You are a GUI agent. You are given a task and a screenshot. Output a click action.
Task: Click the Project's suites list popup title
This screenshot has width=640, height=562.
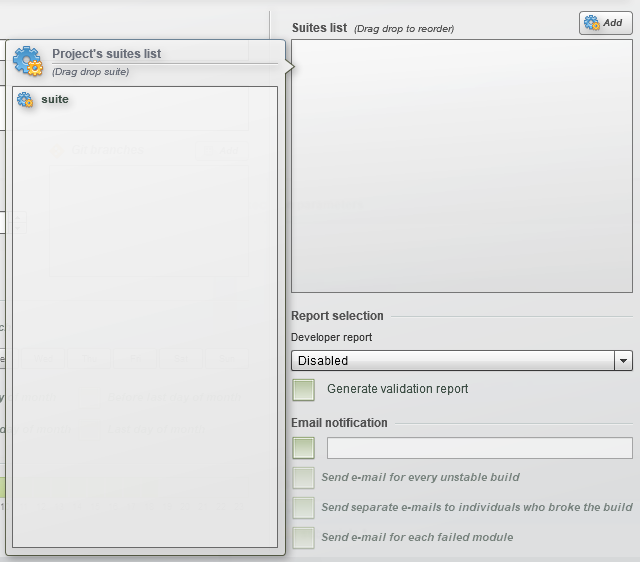[x=107, y=54]
